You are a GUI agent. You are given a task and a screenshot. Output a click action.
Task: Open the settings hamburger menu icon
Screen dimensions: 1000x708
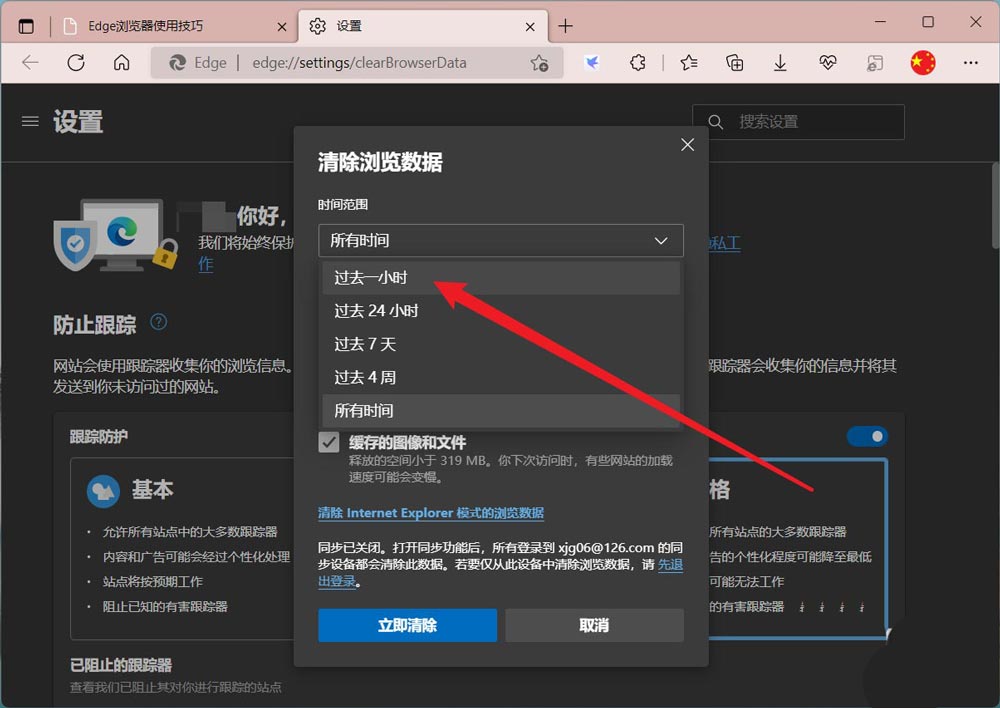pyautogui.click(x=30, y=121)
